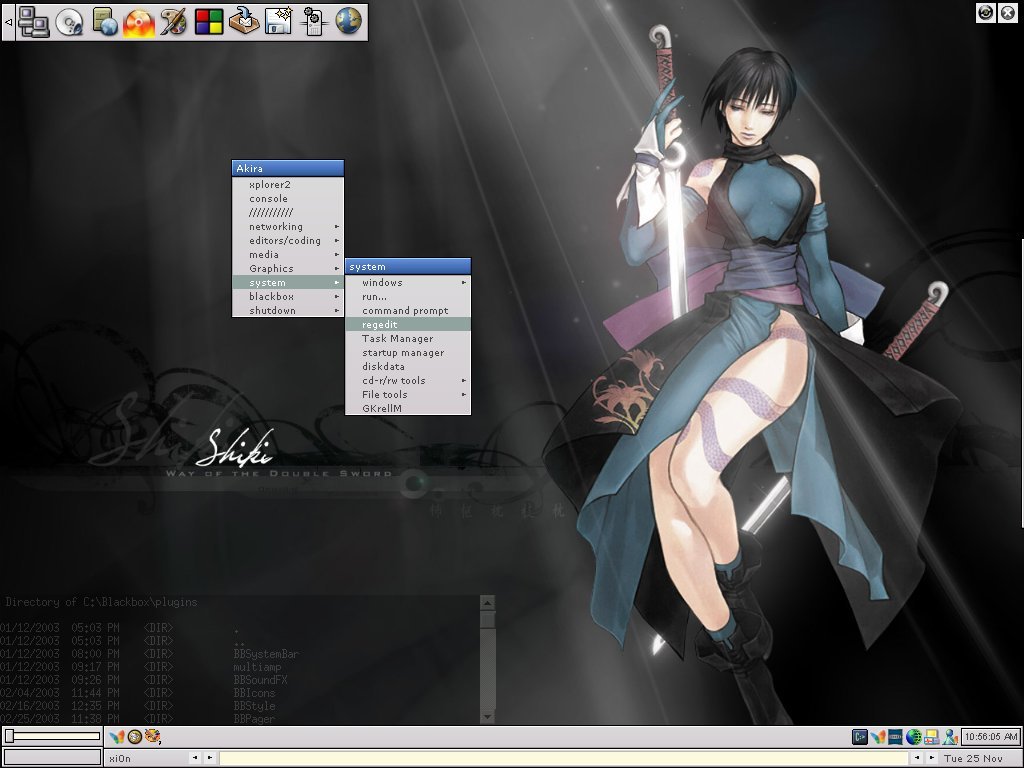Expand the cd-r/rw tools submenu
Viewport: 1024px width, 768px height.
coord(408,381)
